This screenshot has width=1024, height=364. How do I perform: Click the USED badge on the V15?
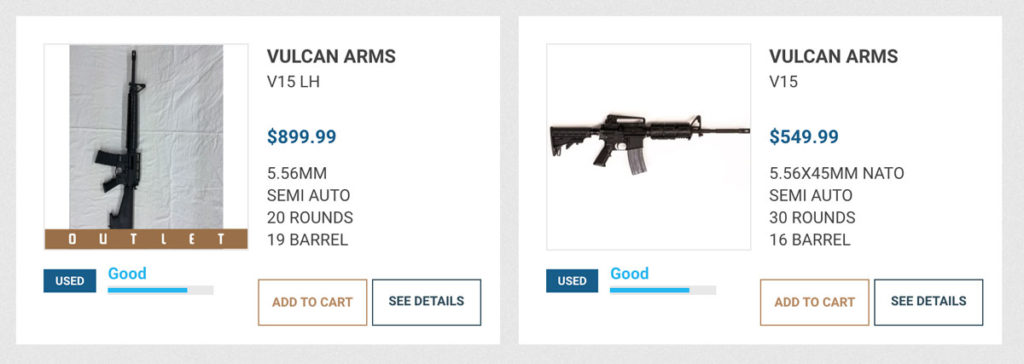pyautogui.click(x=572, y=281)
